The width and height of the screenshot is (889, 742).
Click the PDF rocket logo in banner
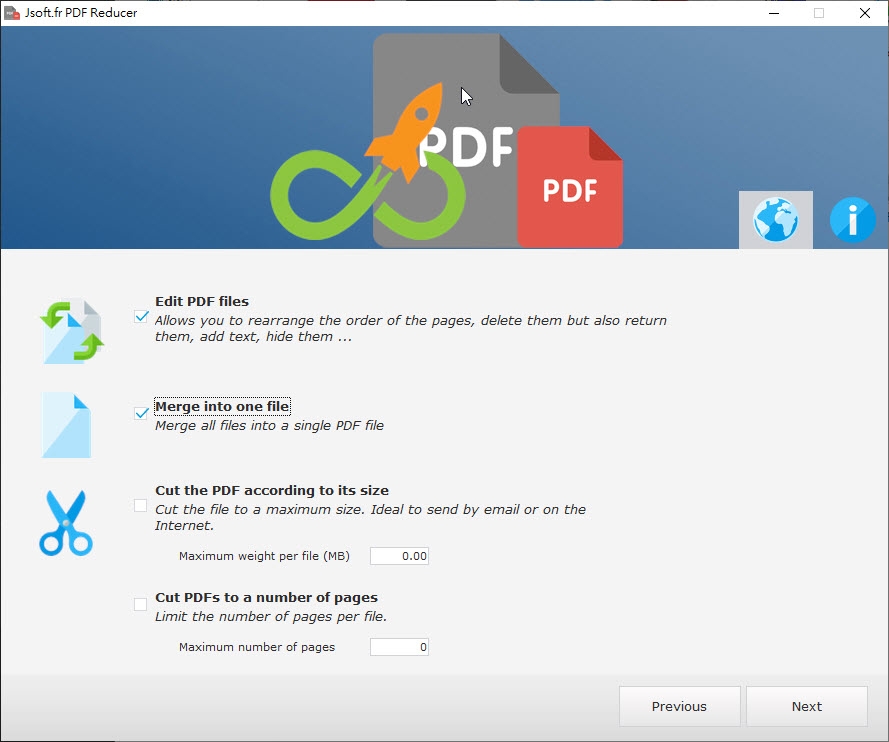tap(447, 140)
